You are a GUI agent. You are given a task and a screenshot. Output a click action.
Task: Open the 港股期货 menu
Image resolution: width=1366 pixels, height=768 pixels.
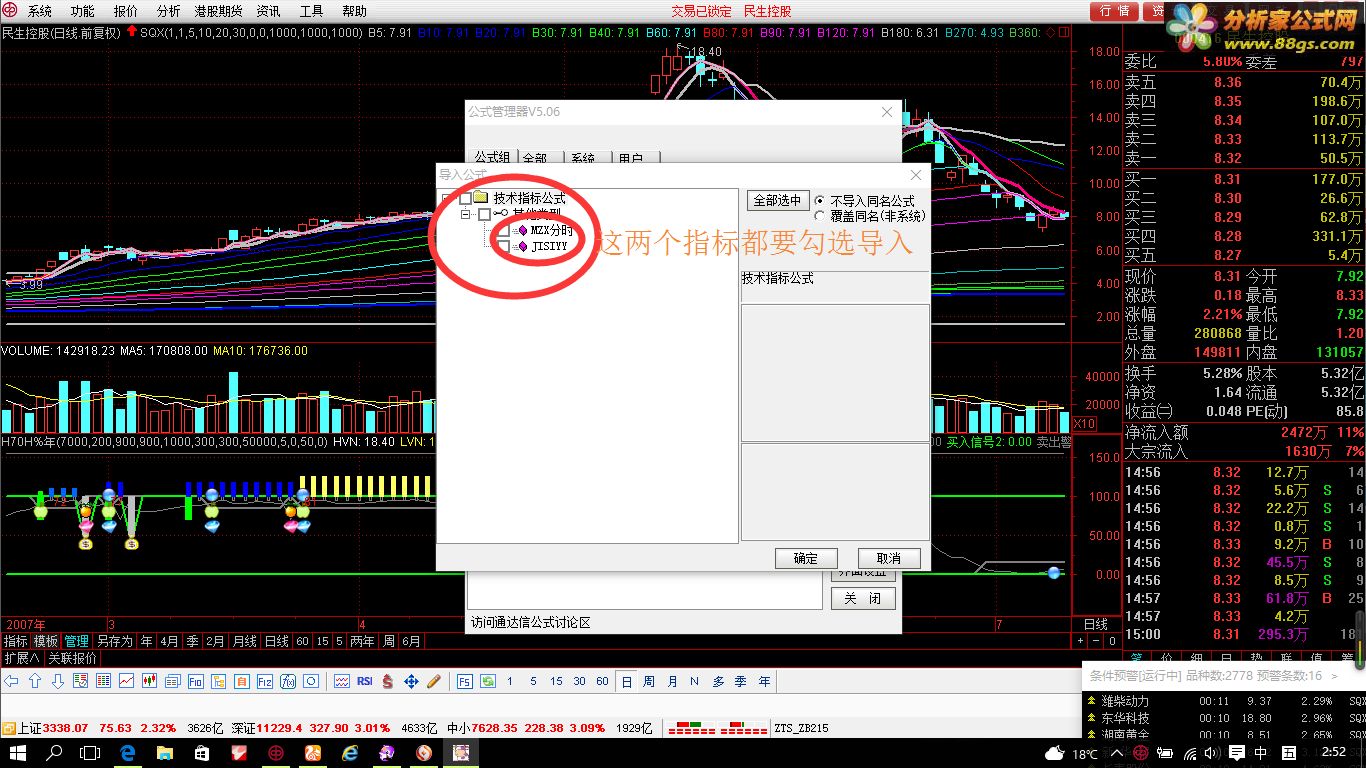coord(218,11)
